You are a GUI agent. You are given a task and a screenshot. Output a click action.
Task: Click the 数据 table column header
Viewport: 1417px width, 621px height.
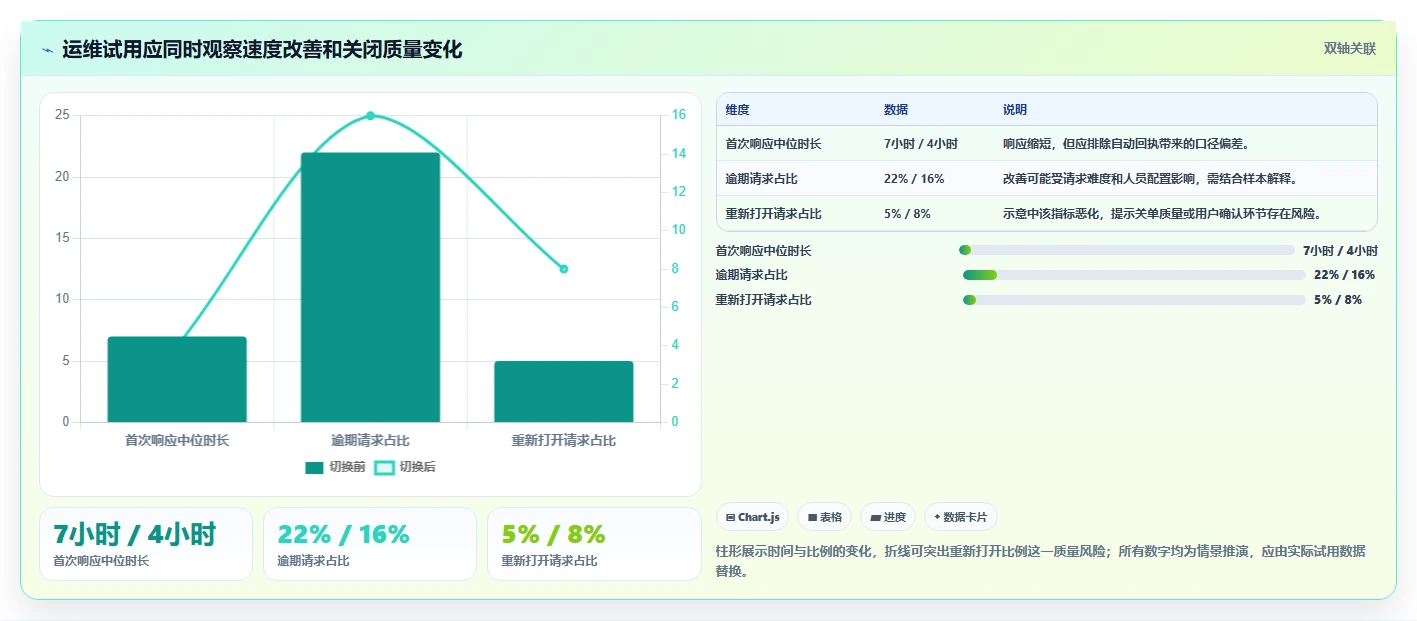[x=896, y=110]
